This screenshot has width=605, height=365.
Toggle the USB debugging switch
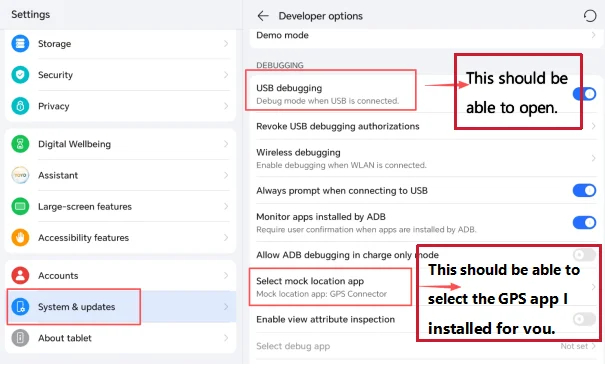[585, 94]
